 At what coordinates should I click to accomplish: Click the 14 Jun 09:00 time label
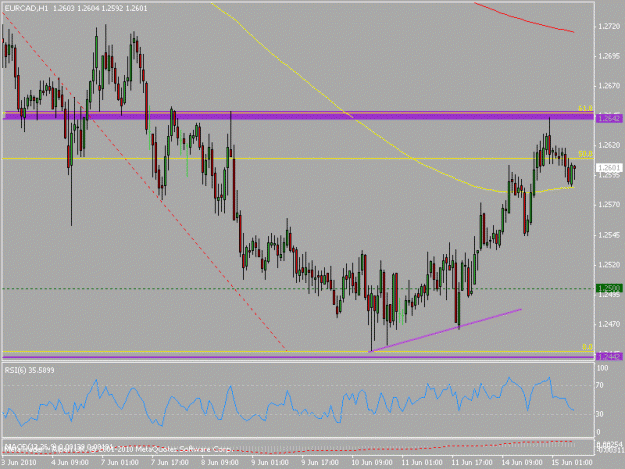[x=522, y=463]
